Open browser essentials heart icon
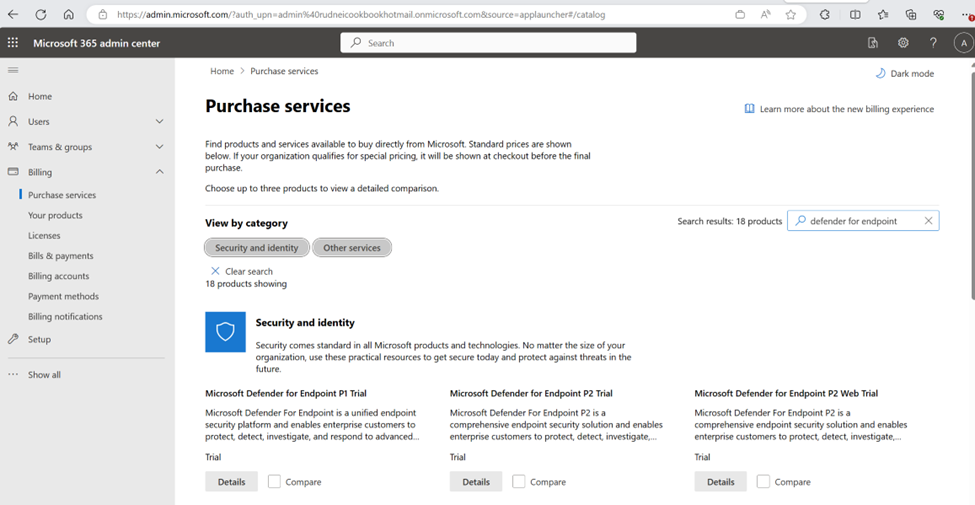 939,14
